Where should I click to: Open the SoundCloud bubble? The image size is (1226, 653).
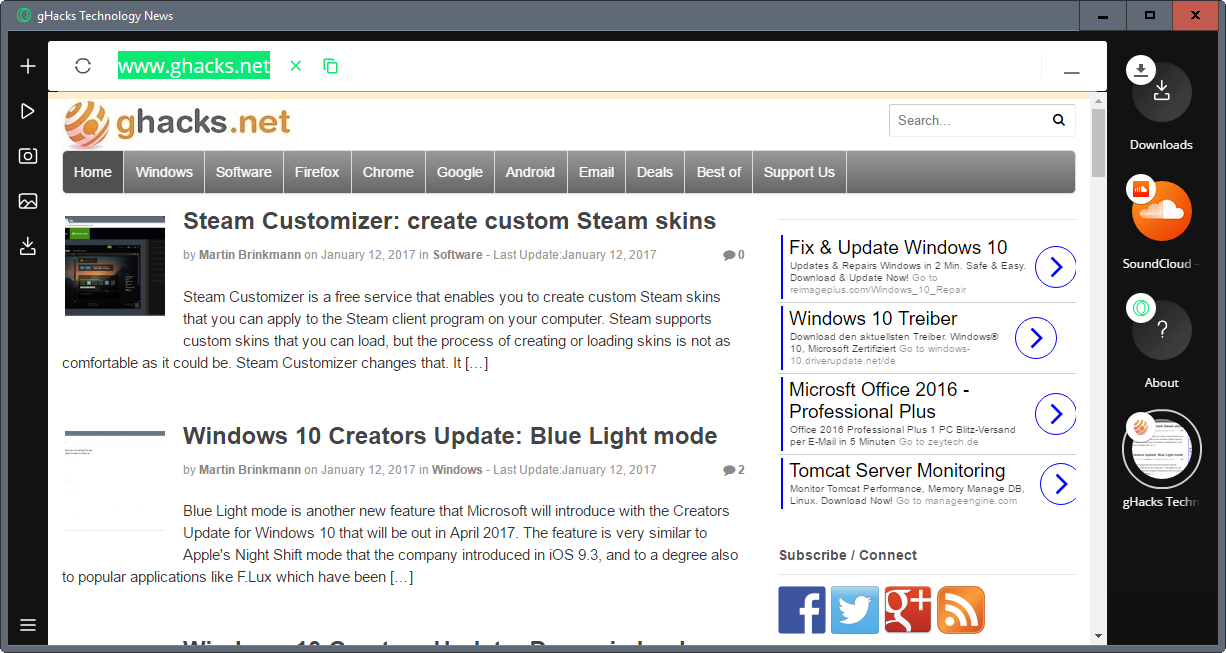(1161, 211)
